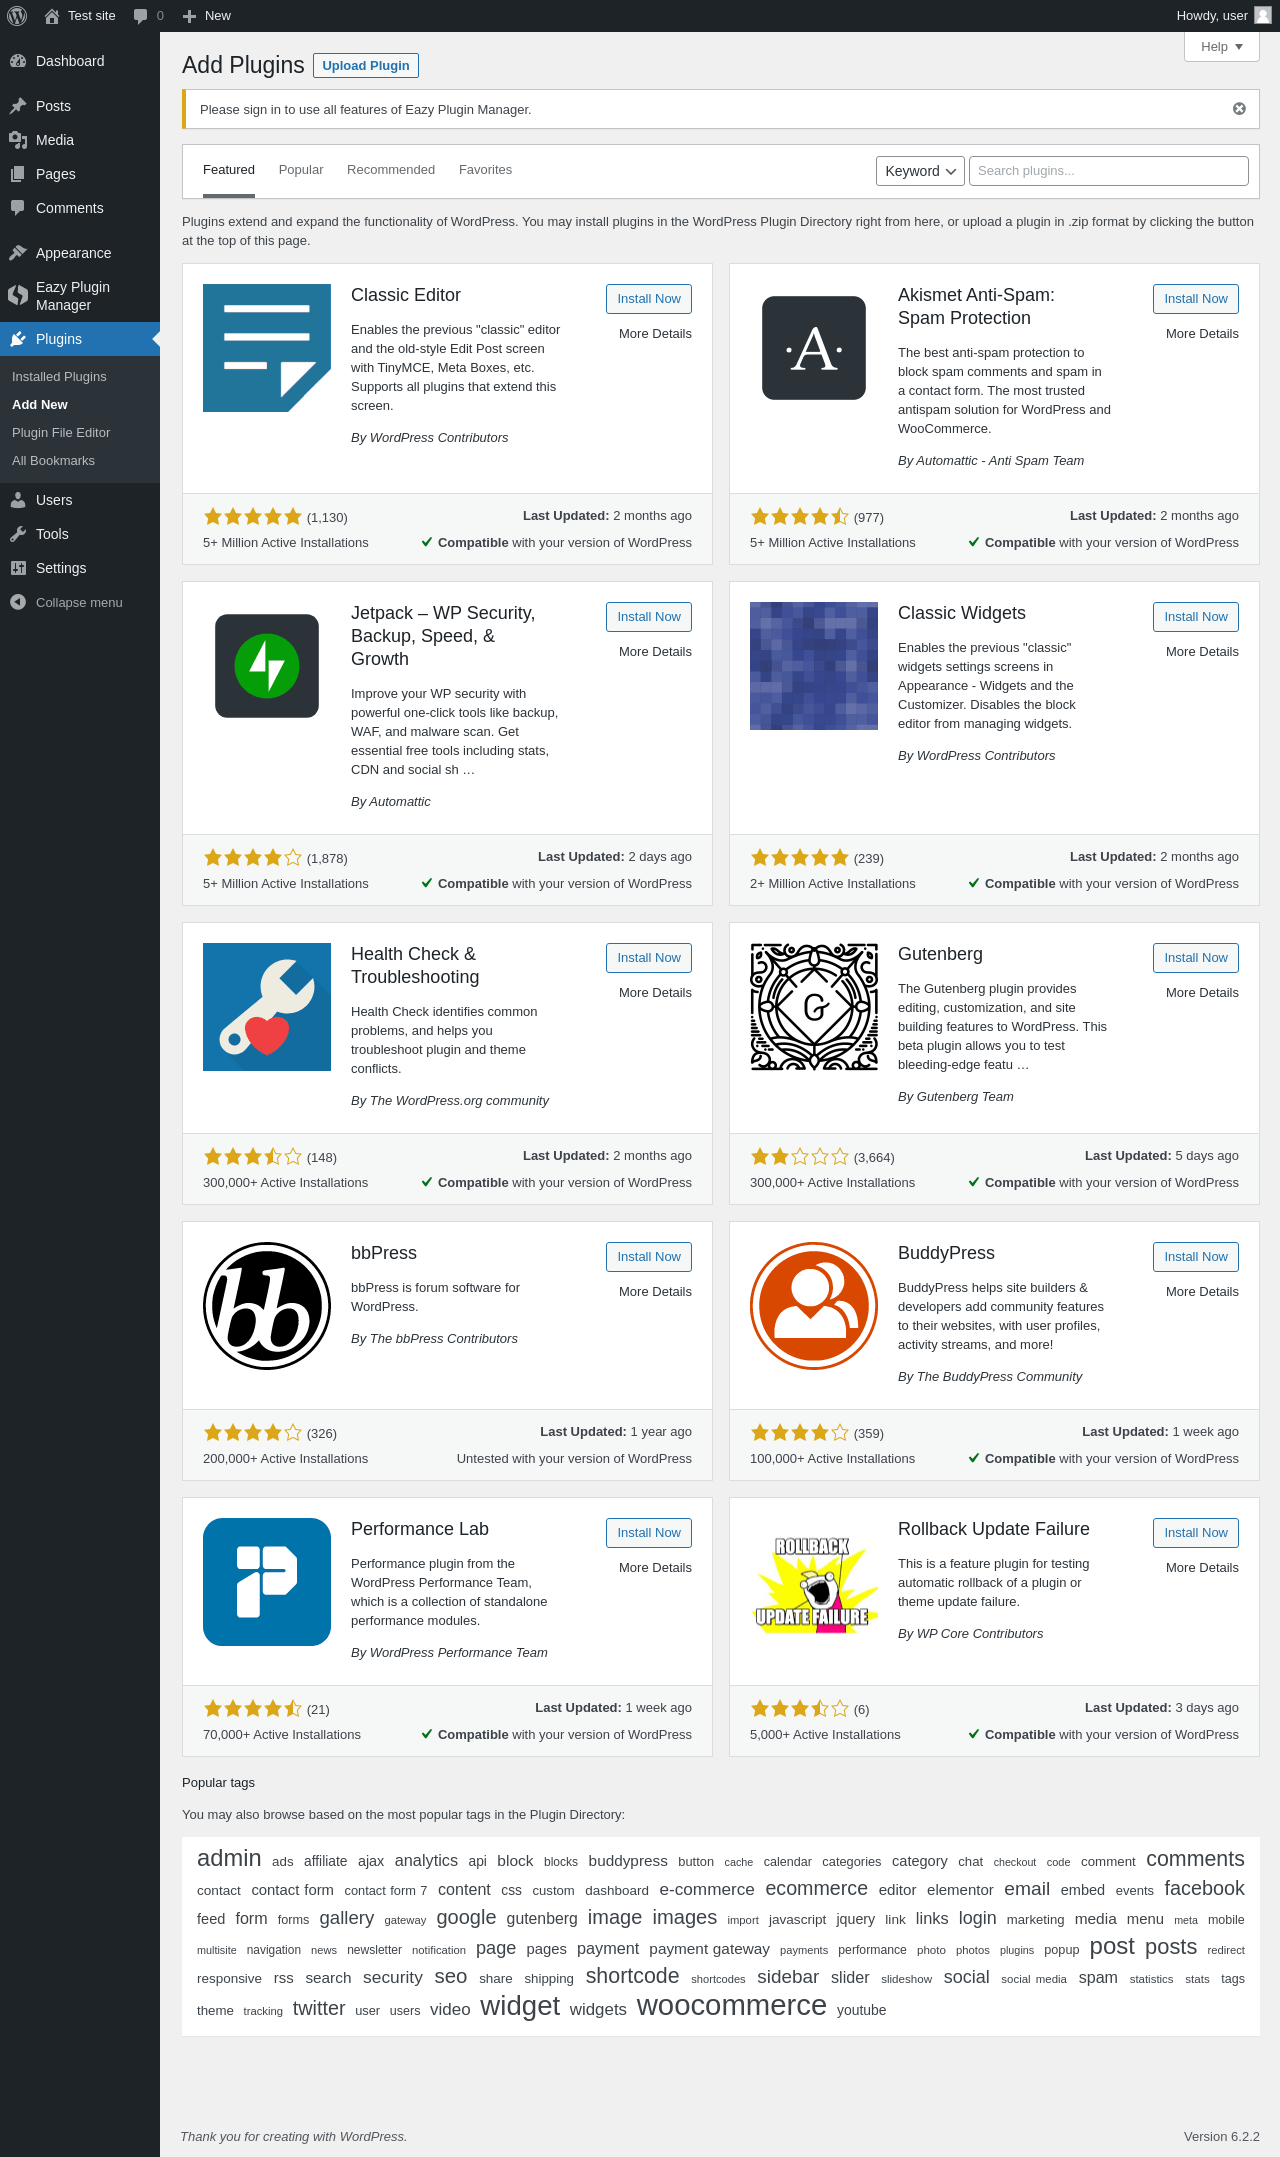Click the Plugins plug icon in sidebar
This screenshot has width=1280, height=2157.
[18, 339]
